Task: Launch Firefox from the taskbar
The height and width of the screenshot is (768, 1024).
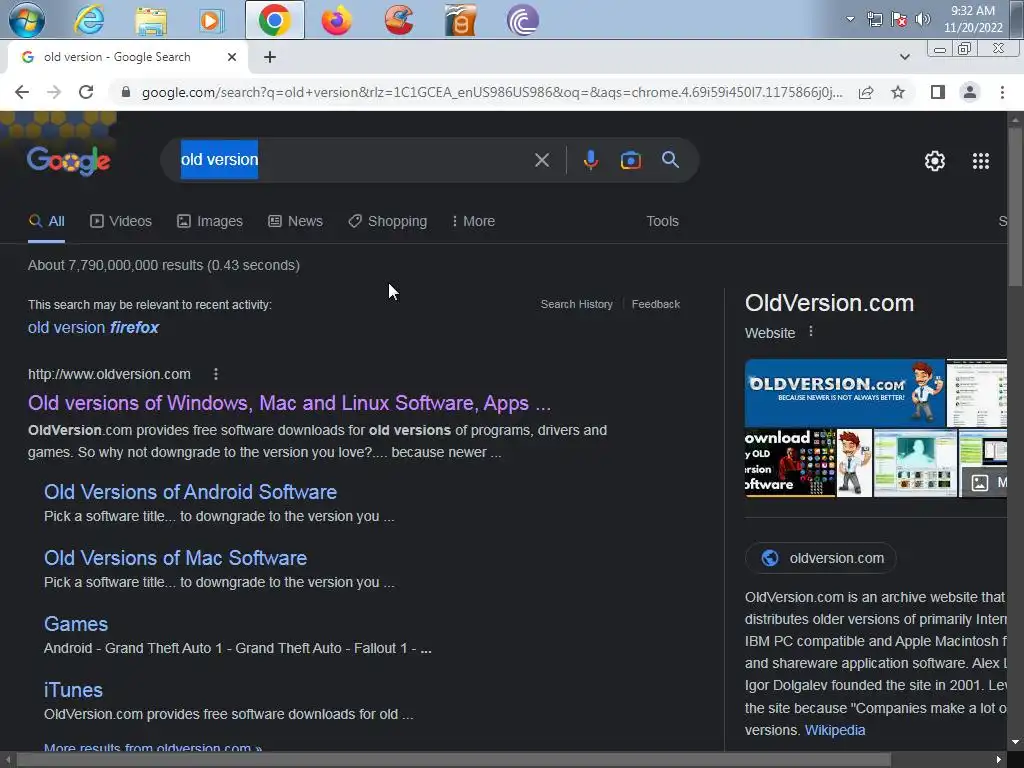Action: [336, 20]
